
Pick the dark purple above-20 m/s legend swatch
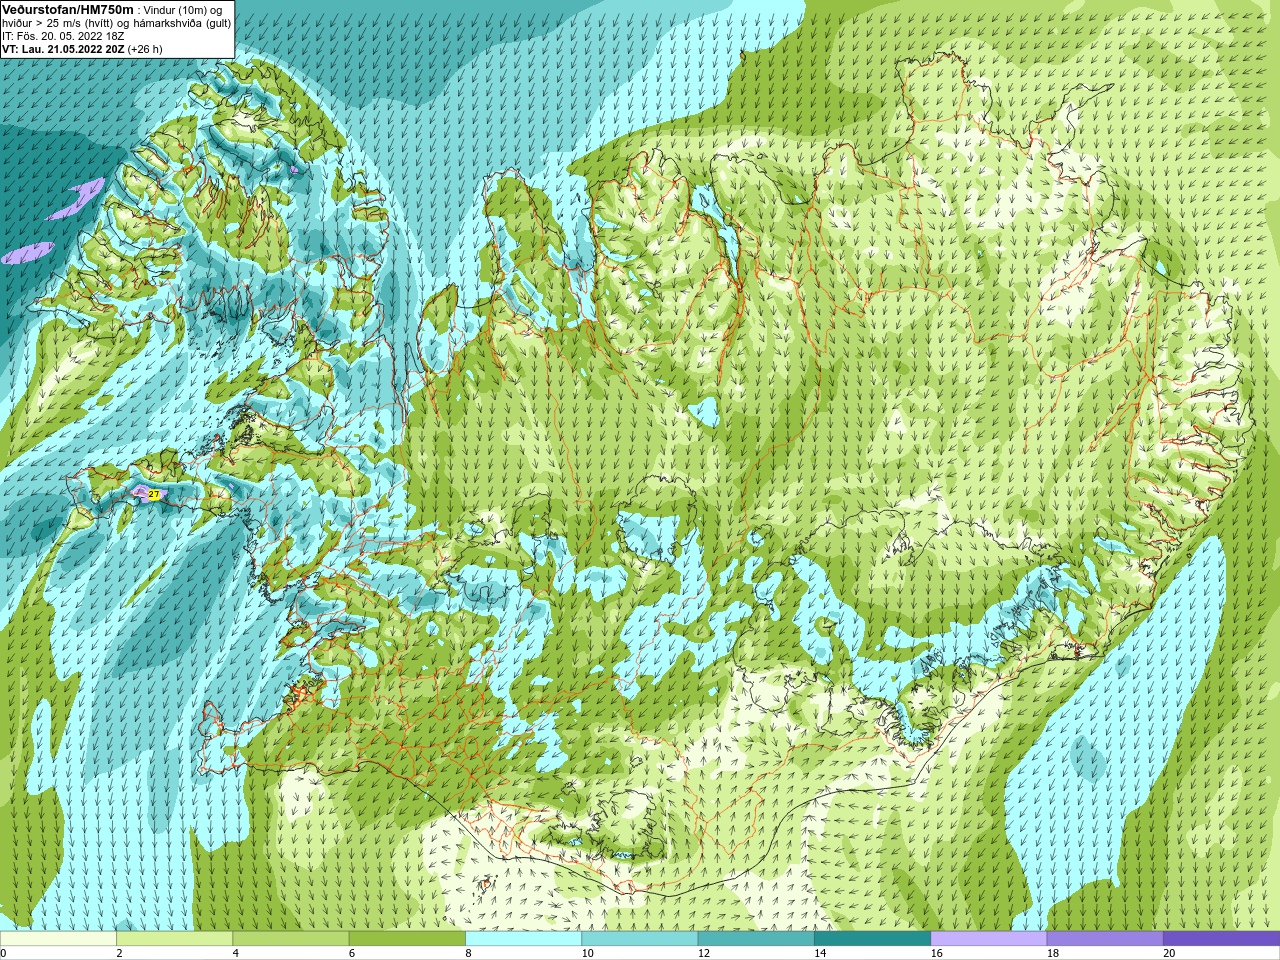tap(1221, 939)
